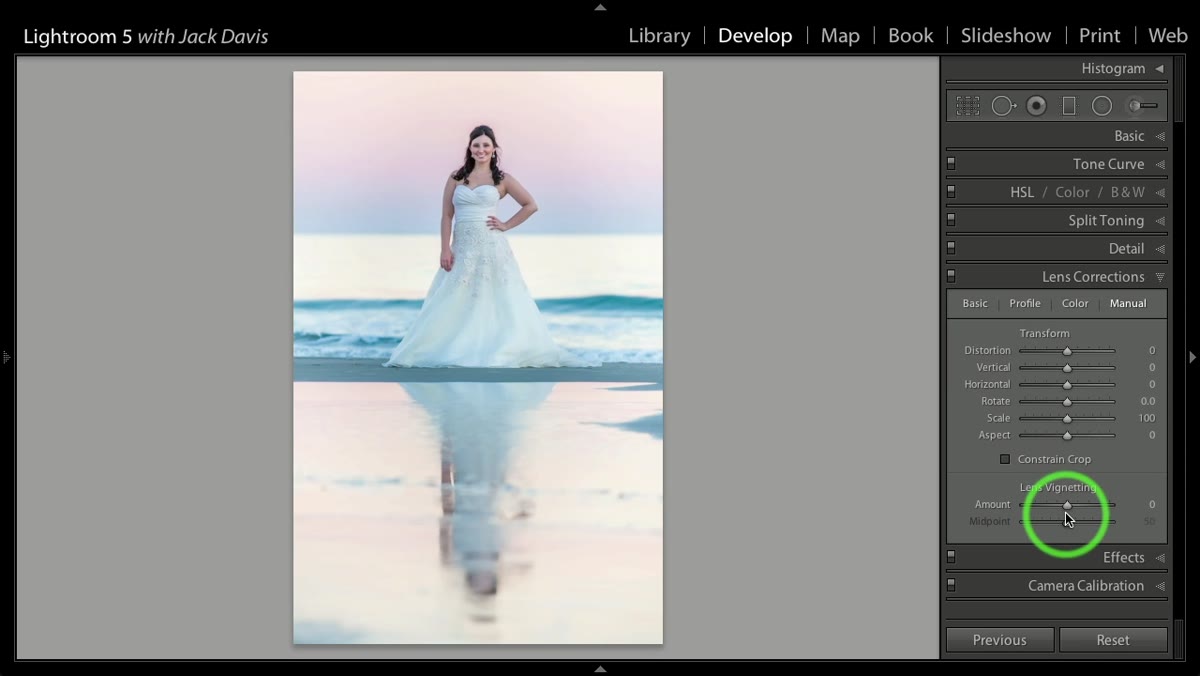1200x676 pixels.
Task: Select the Crop Overlay tool
Action: [x=967, y=105]
